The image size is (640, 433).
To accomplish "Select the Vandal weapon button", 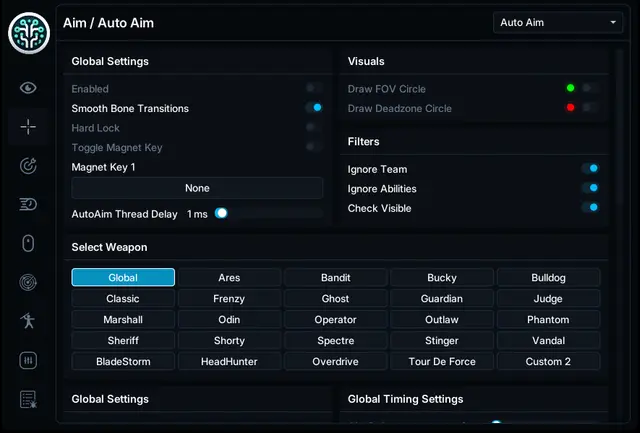I will tap(548, 341).
